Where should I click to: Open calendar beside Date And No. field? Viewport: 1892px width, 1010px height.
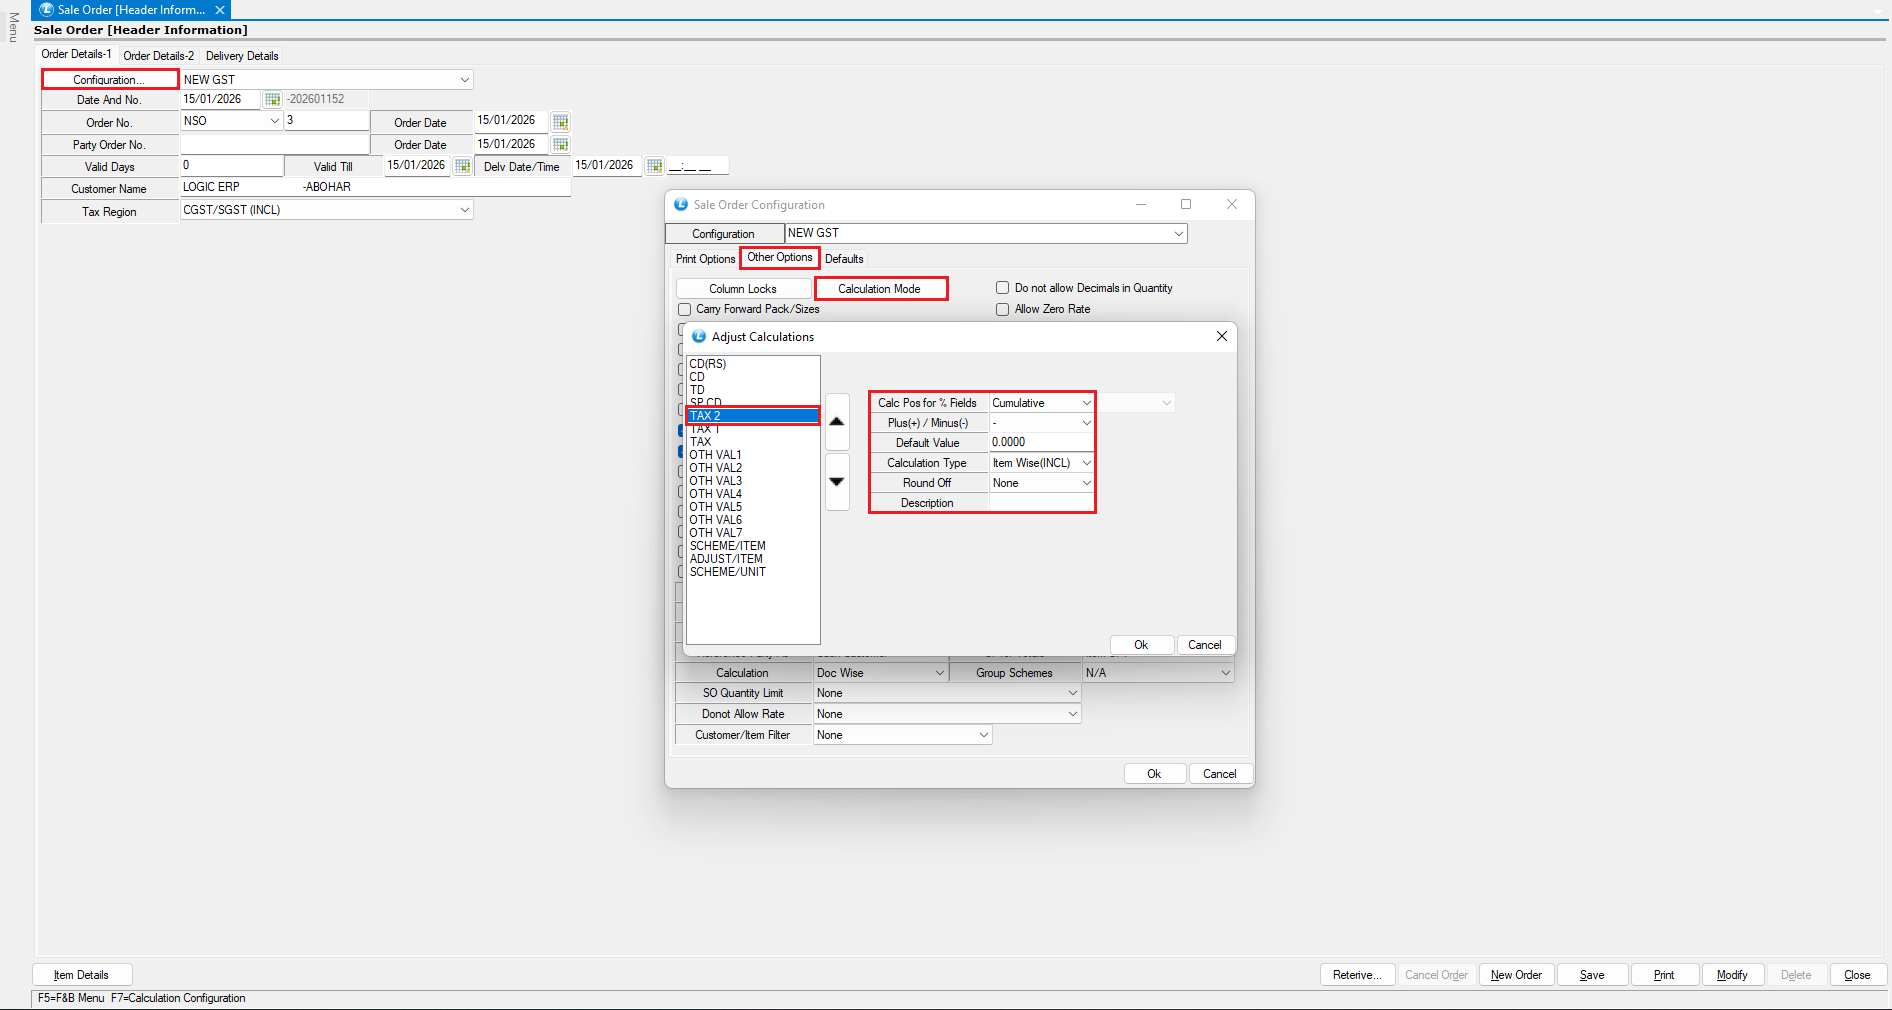coord(272,100)
